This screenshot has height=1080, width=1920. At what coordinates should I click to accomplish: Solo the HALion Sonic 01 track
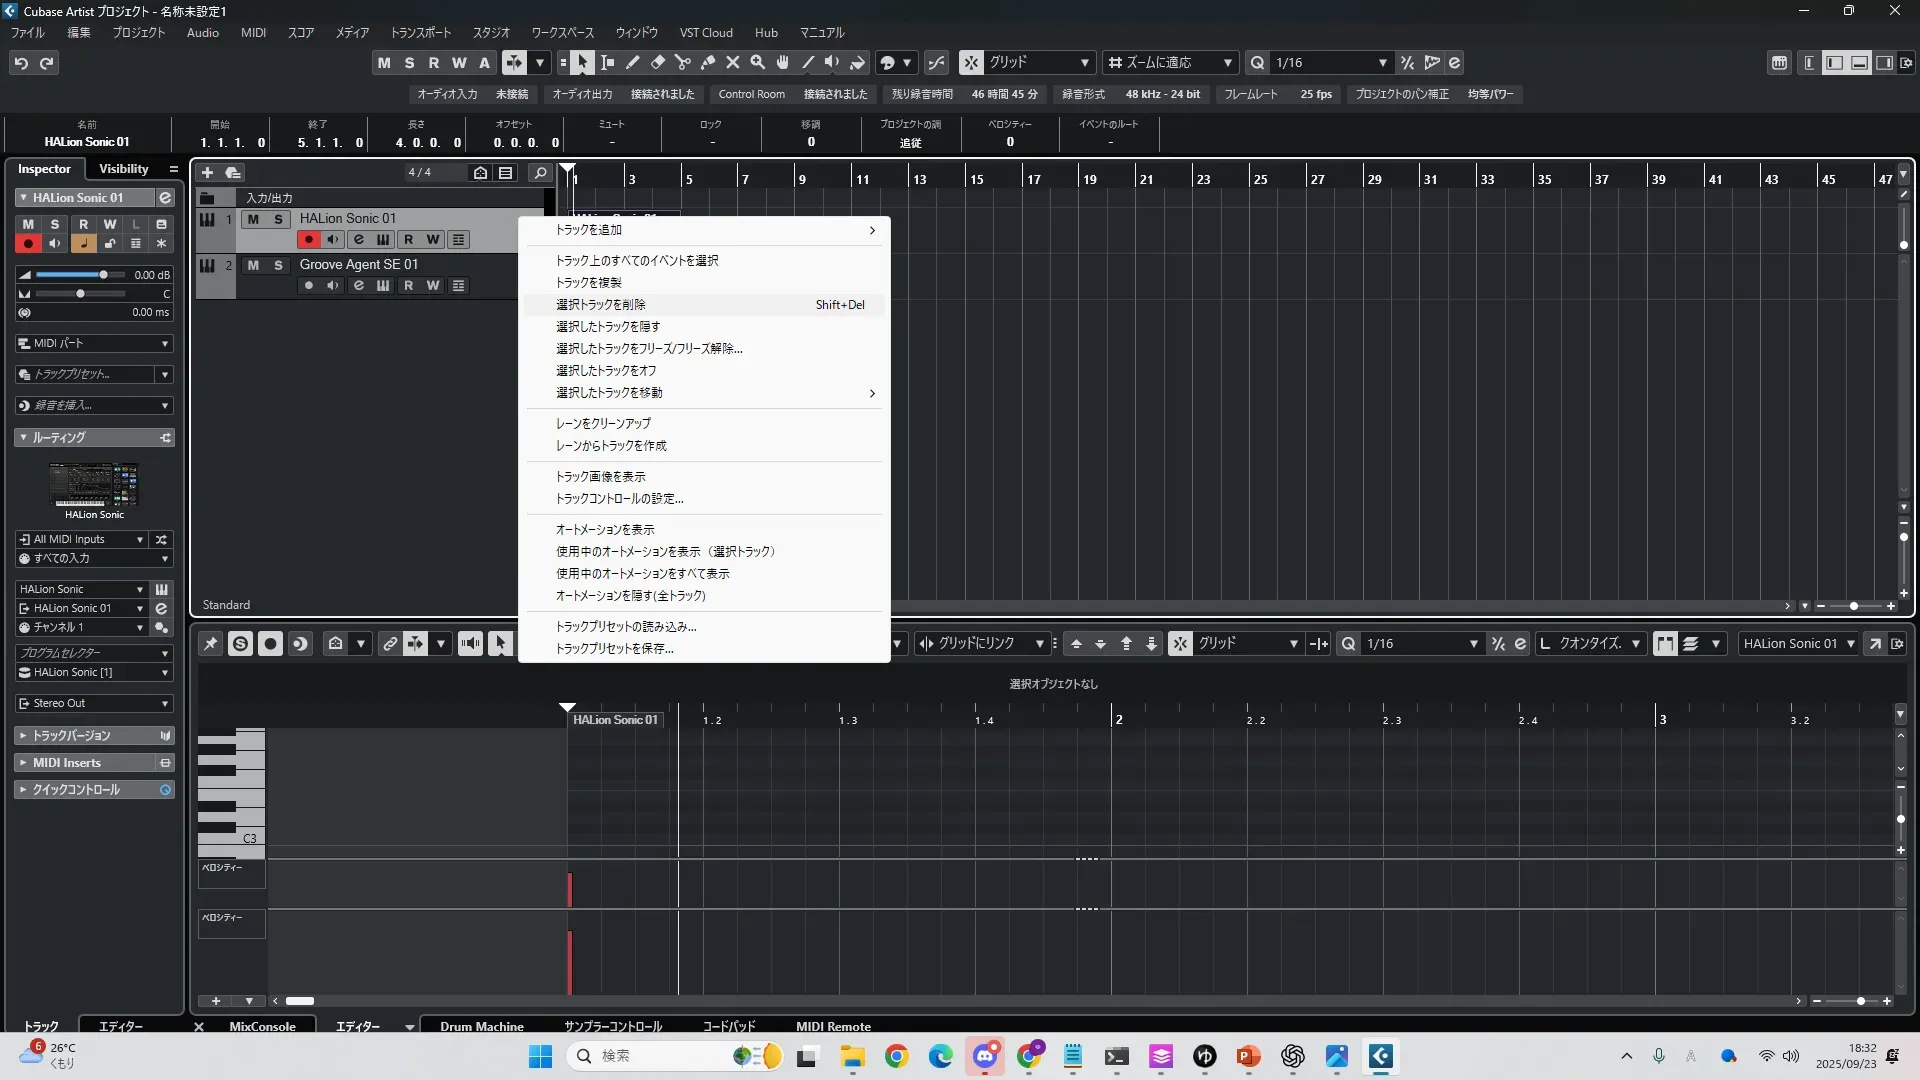click(x=278, y=219)
